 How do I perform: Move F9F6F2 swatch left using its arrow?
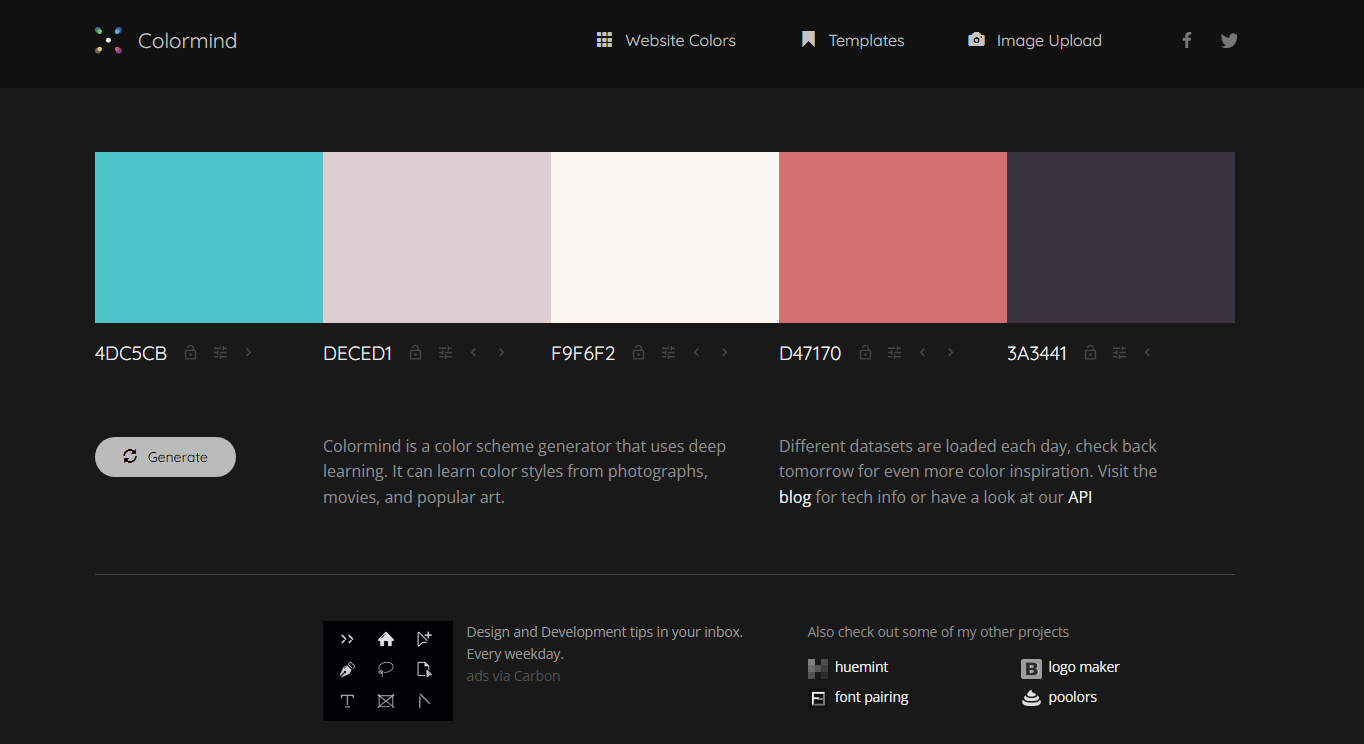[x=696, y=352]
